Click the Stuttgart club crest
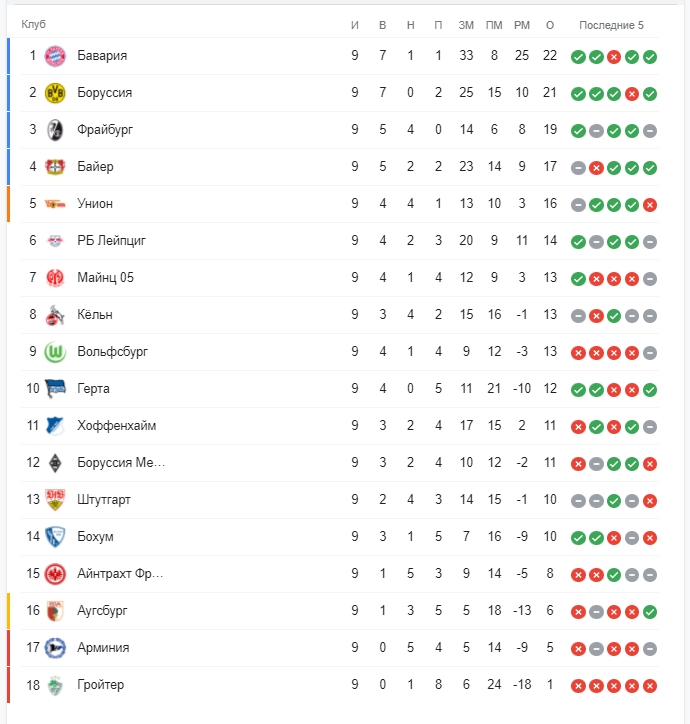The height and width of the screenshot is (724, 690). 55,500
